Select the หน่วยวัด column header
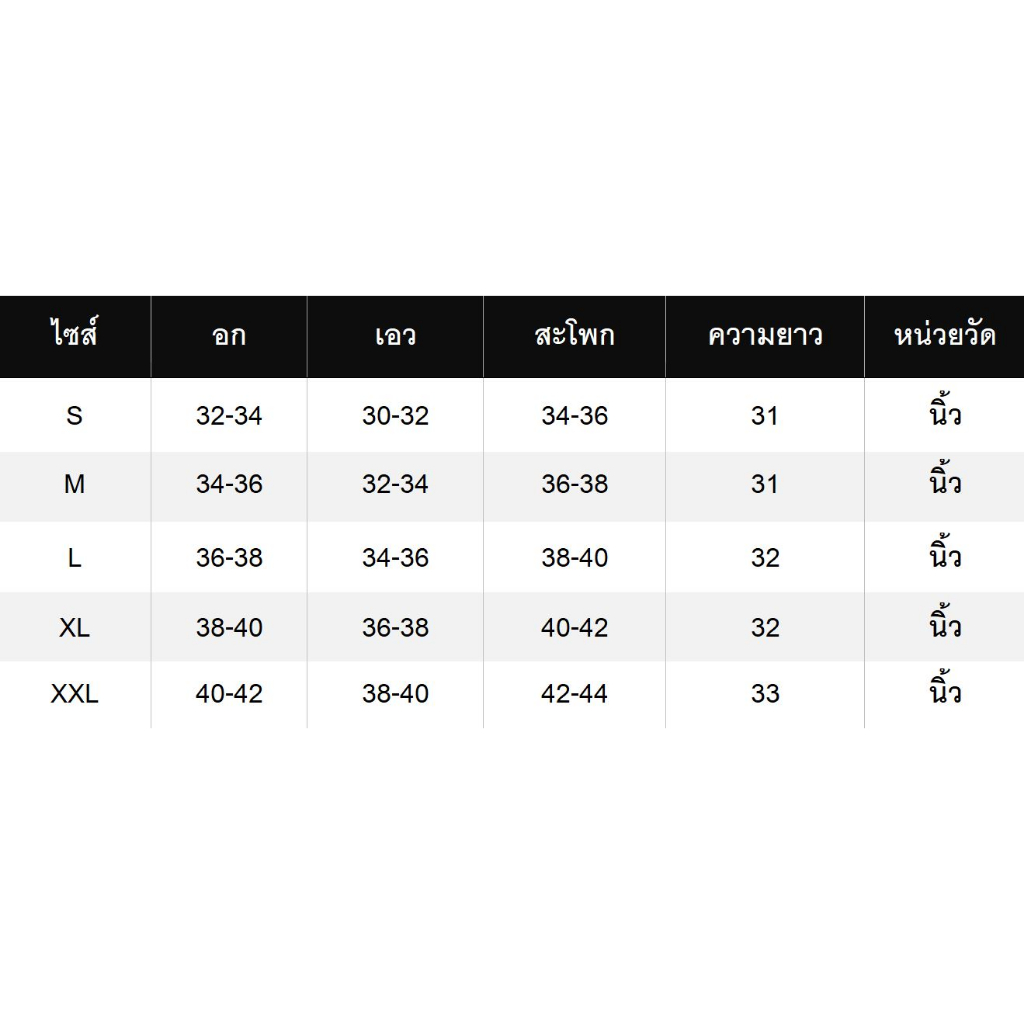 944,334
